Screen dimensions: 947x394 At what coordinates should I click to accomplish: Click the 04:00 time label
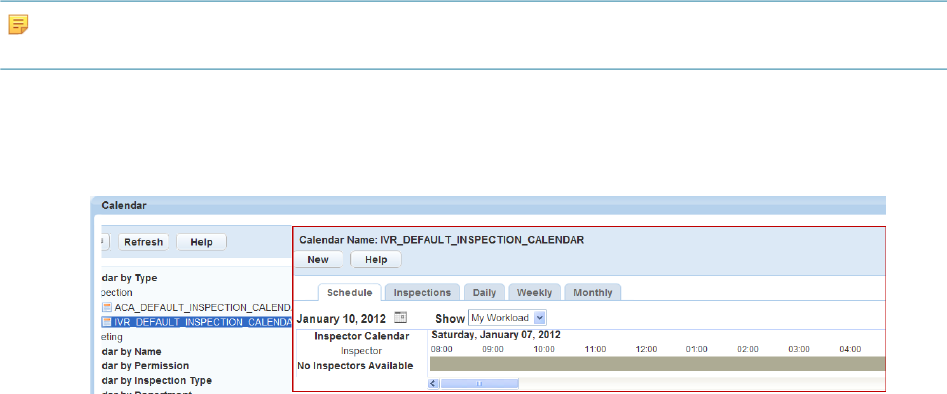click(850, 349)
